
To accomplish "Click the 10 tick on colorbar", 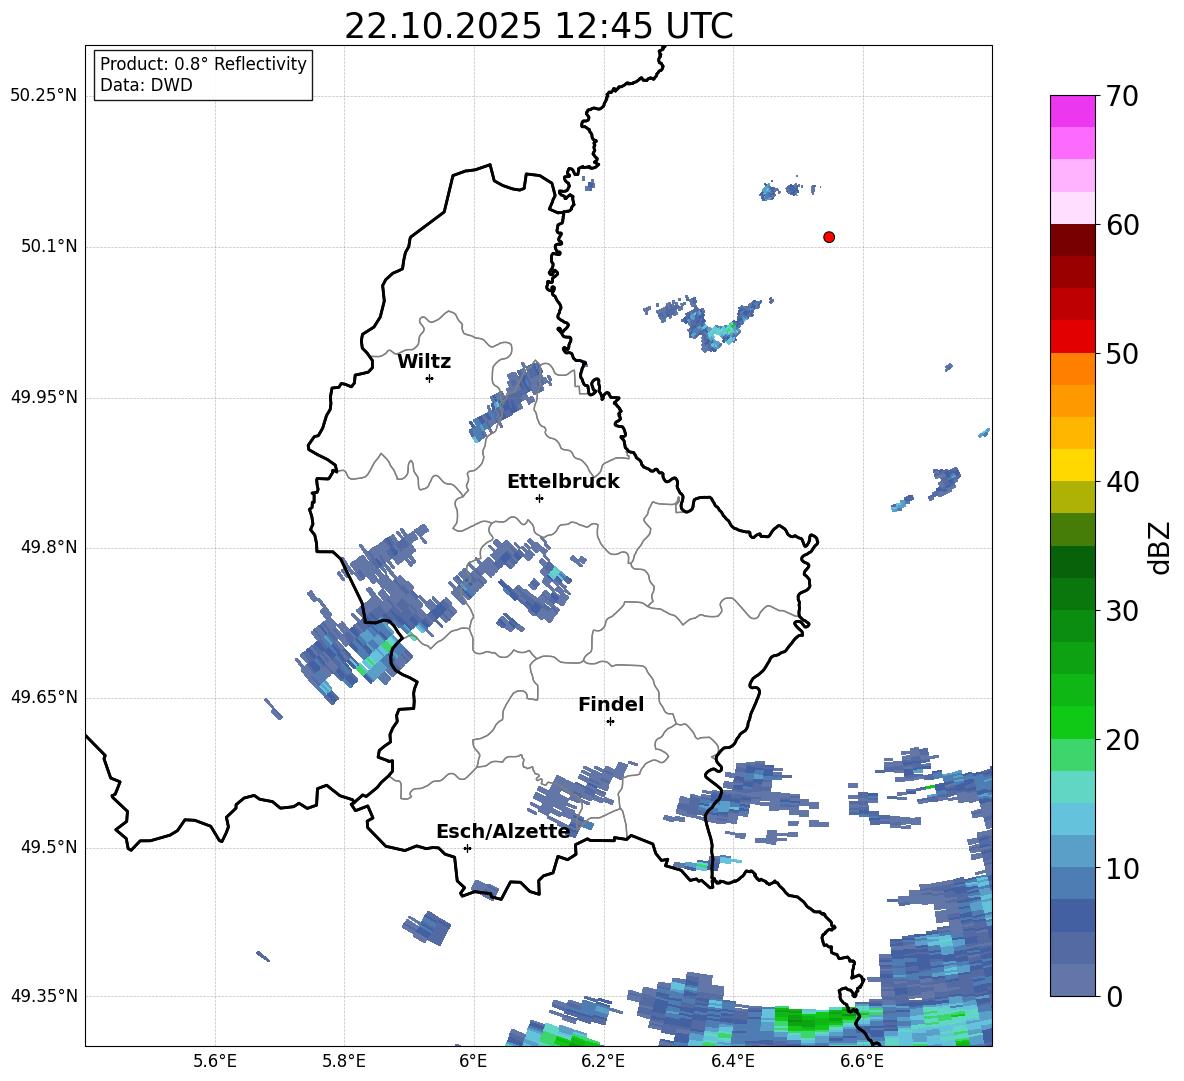I will tap(1122, 869).
